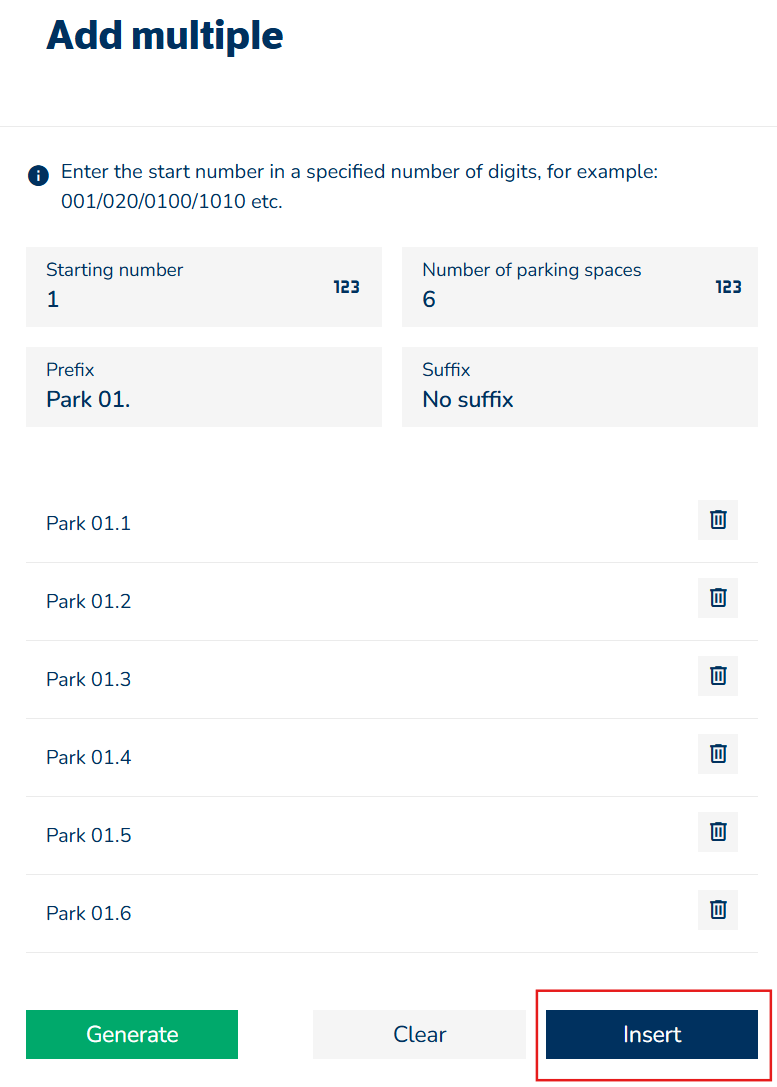Delete the Park 01.4 entry

[717, 754]
